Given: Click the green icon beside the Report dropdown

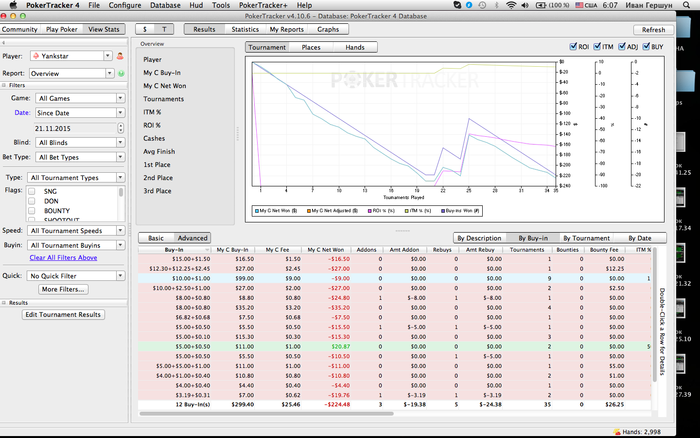Looking at the screenshot, I should pyautogui.click(x=121, y=73).
